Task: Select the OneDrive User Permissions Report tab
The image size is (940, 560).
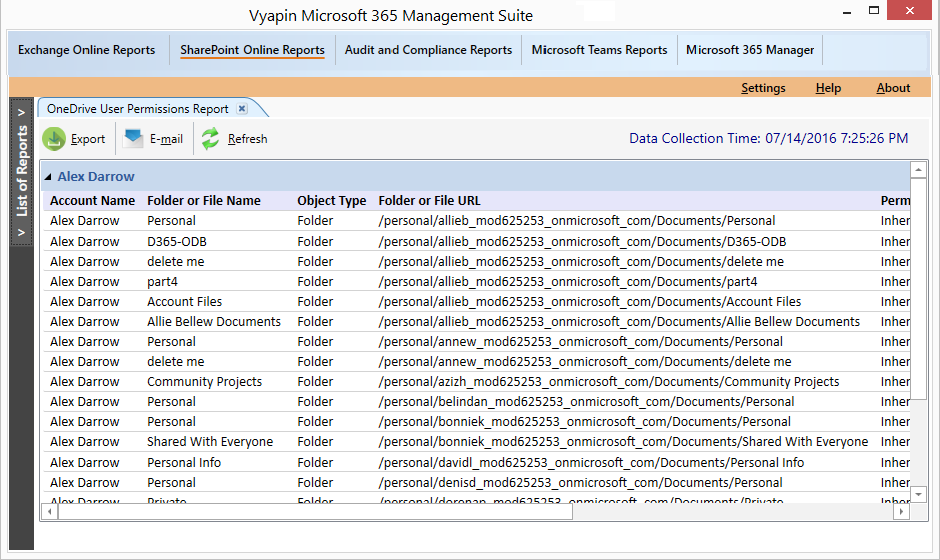Action: pos(137,109)
